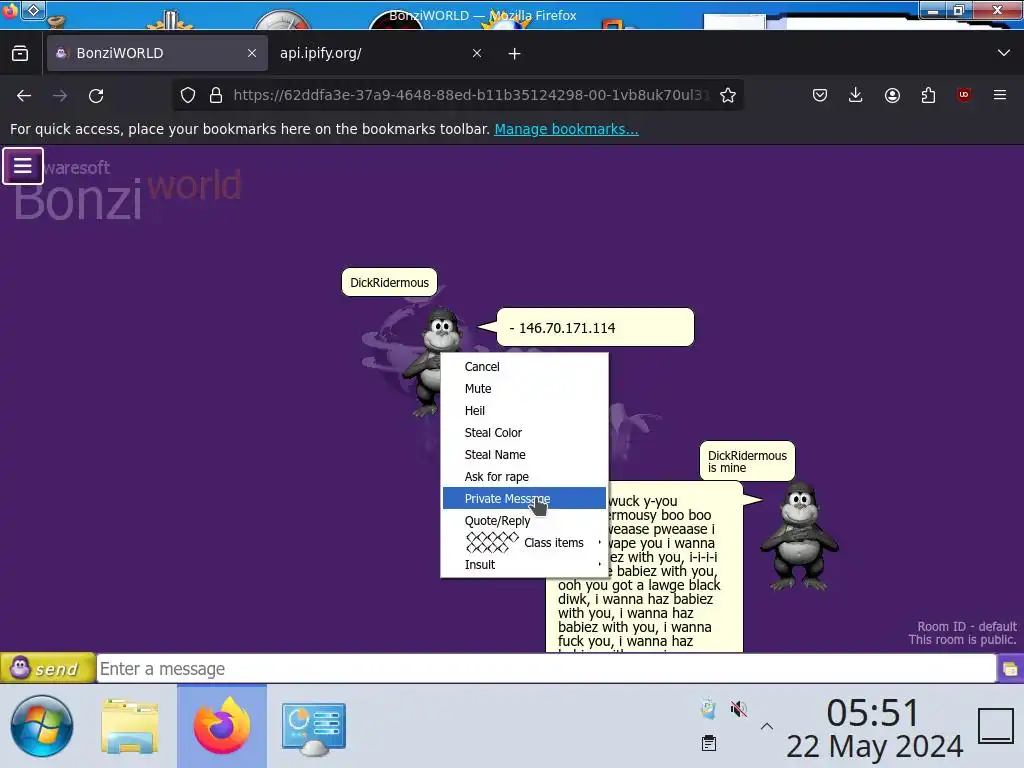Click the right-side Bonzi gorilla
The image size is (1024, 768).
799,537
